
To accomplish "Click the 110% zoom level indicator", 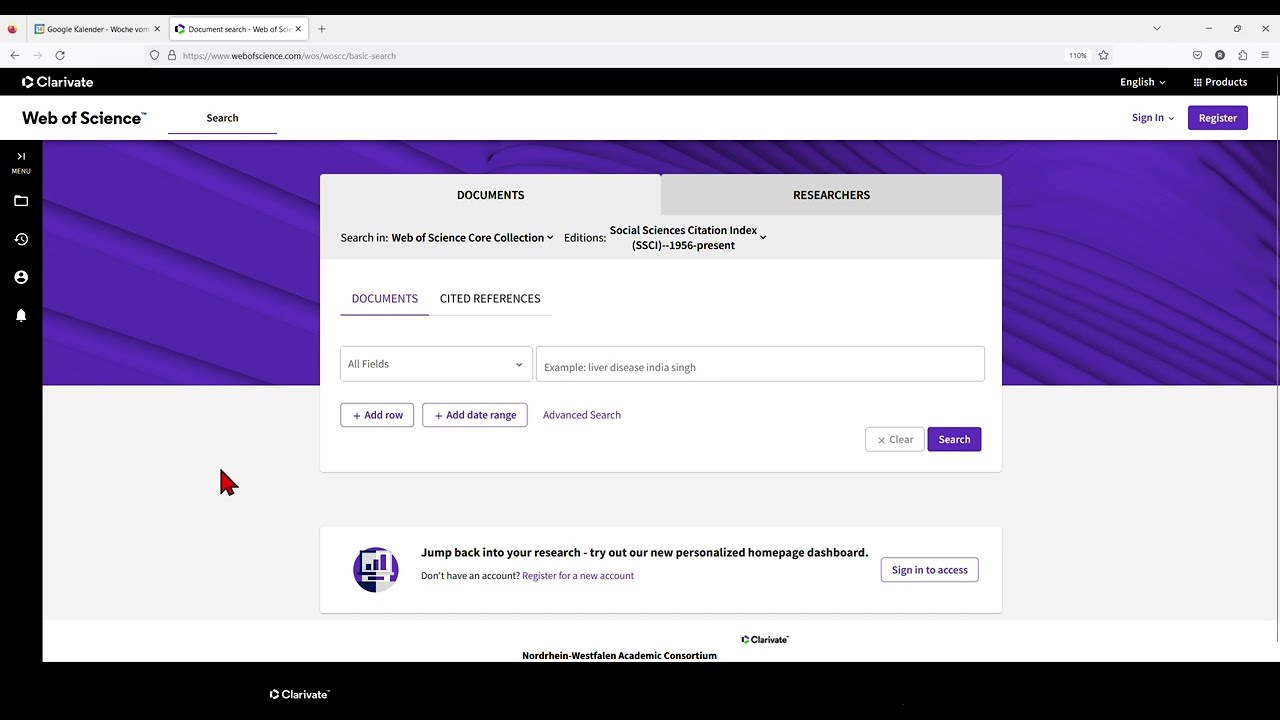I will click(x=1077, y=55).
